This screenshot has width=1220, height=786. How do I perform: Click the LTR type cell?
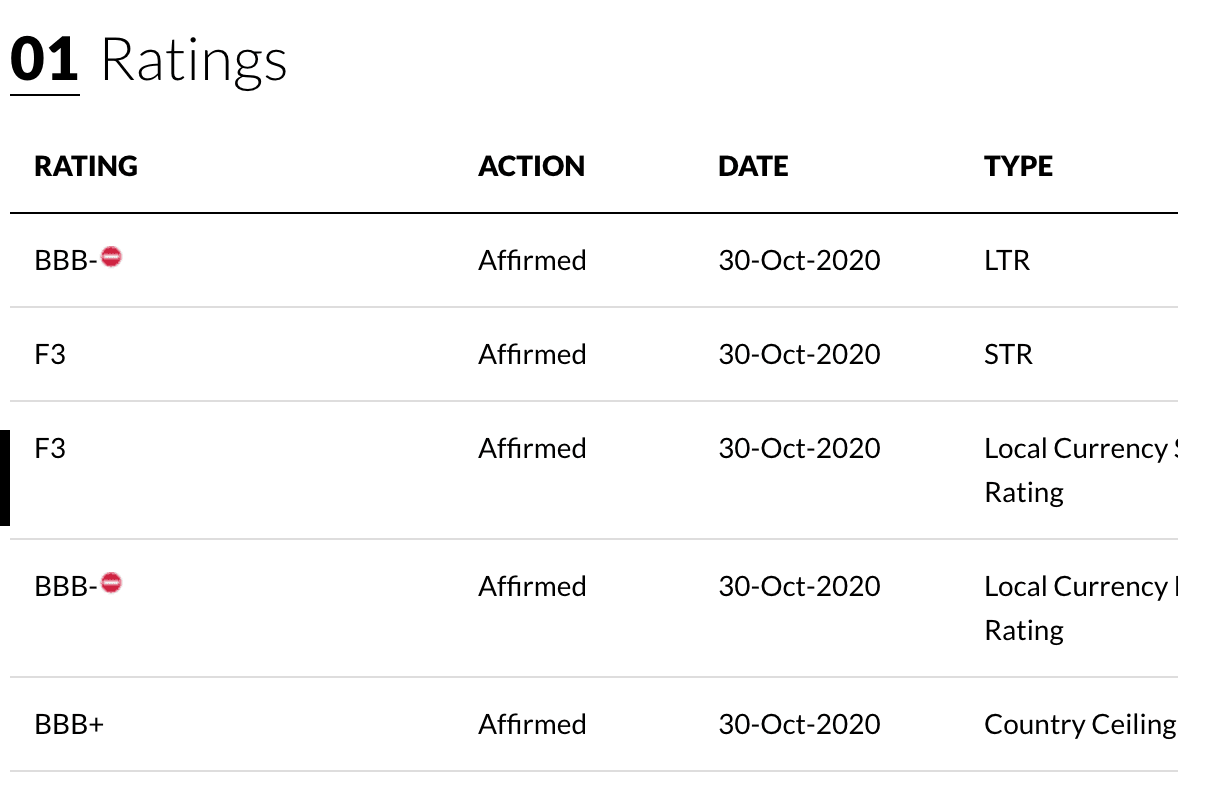tap(1007, 261)
